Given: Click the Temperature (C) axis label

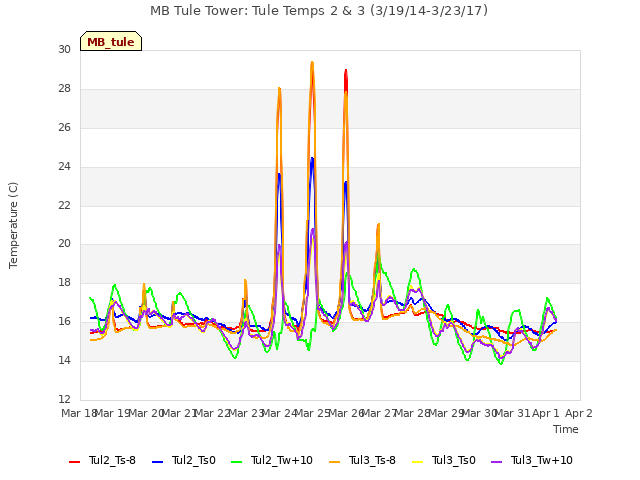Looking at the screenshot, I should pyautogui.click(x=13, y=225).
